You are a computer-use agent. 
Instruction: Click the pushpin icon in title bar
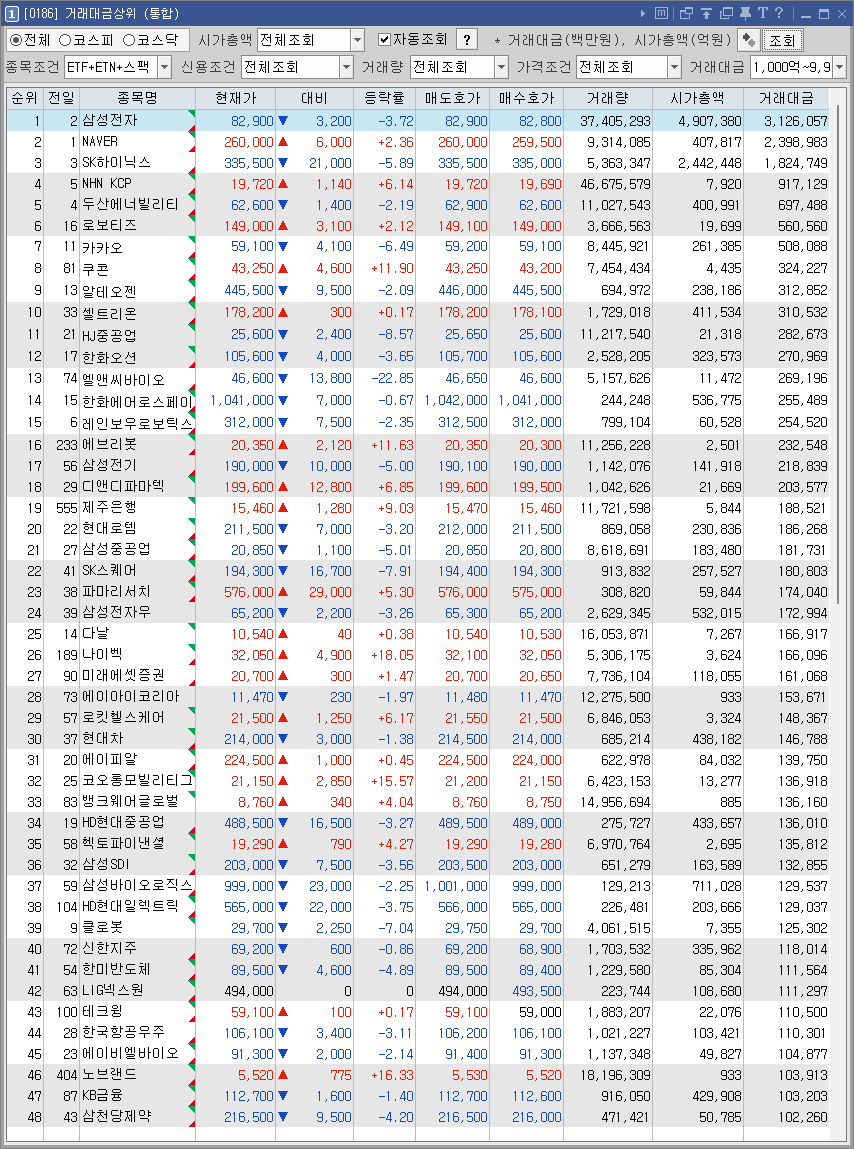pyautogui.click(x=746, y=13)
